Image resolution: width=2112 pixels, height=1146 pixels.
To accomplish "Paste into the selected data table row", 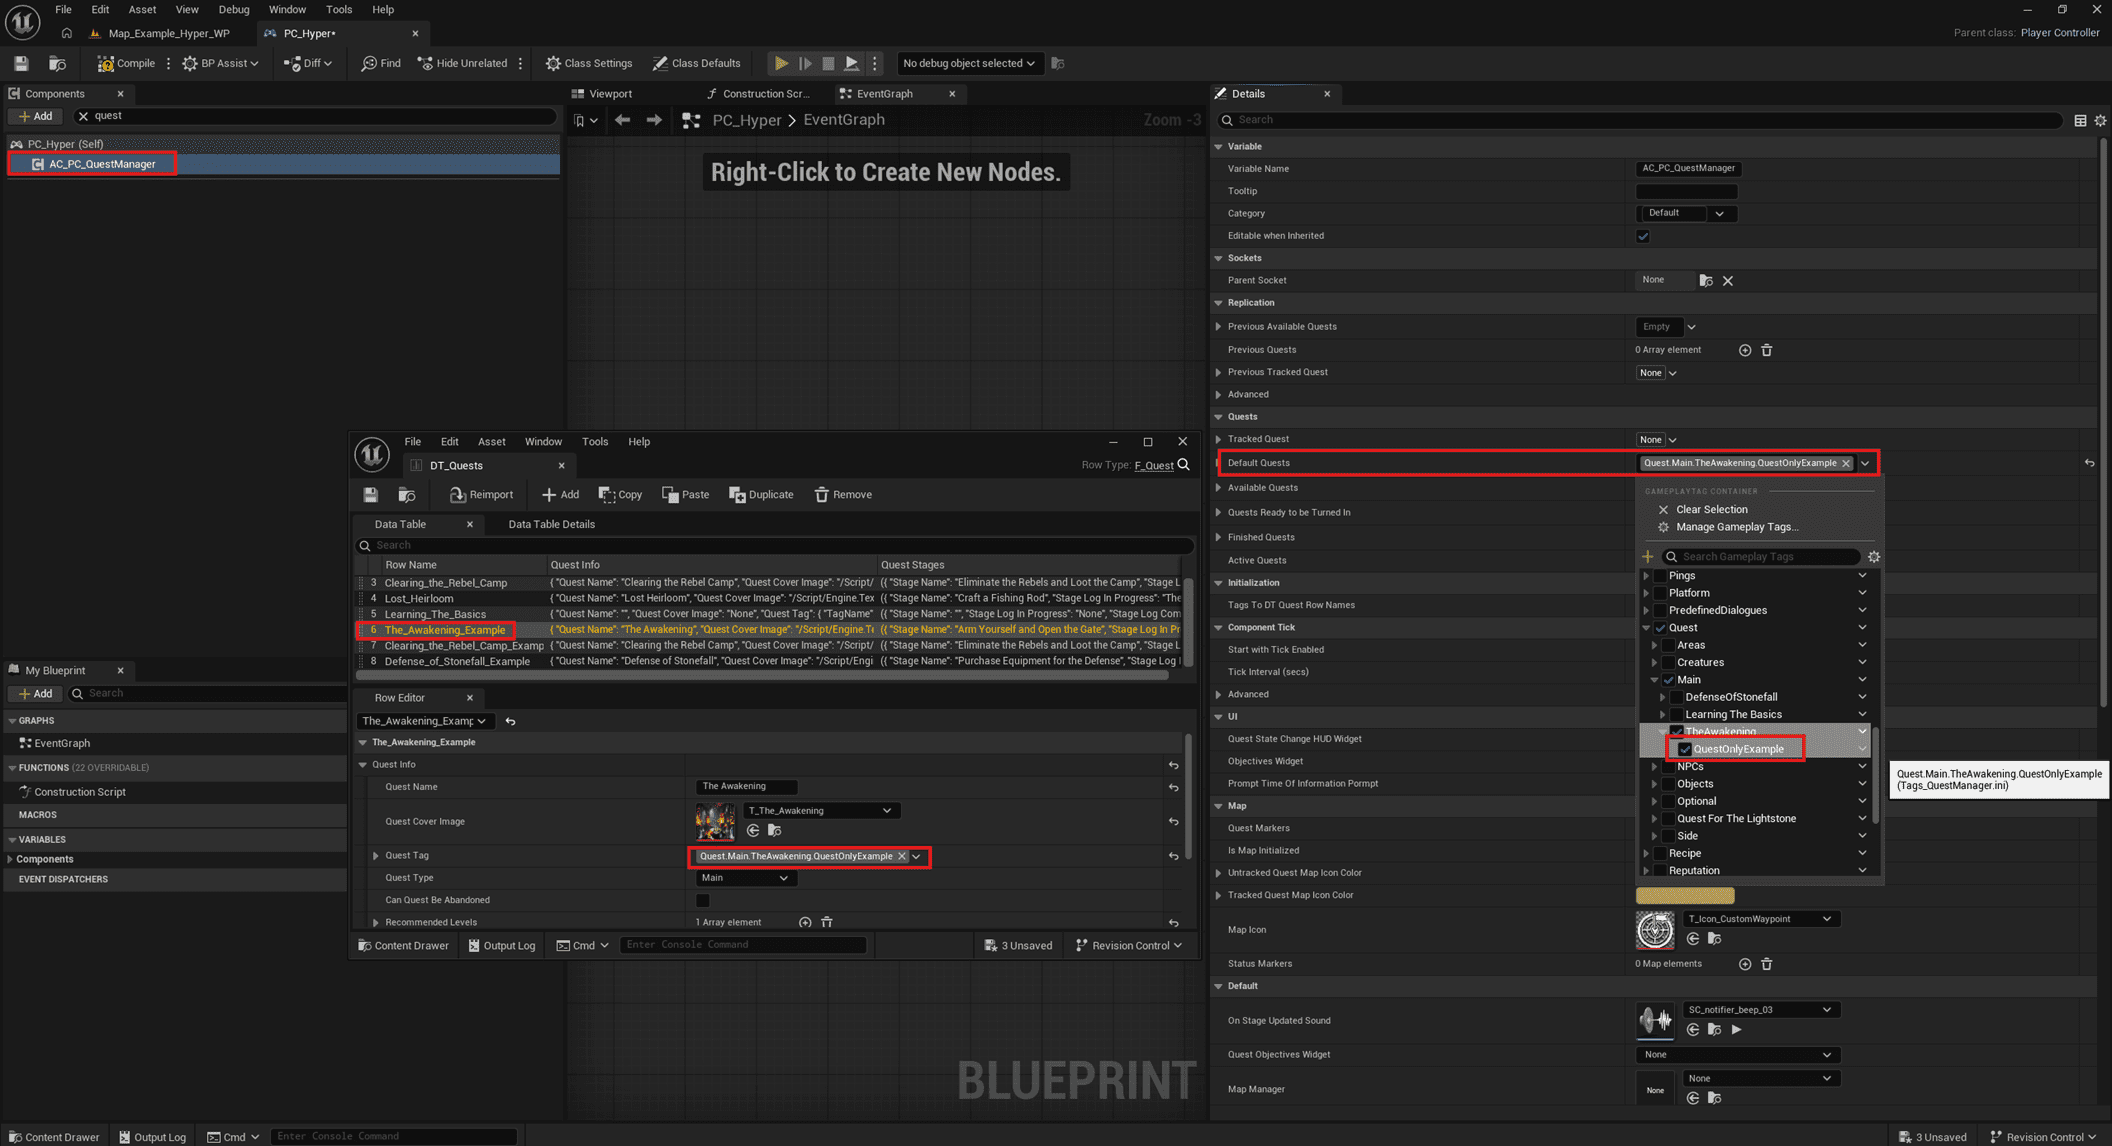I will 686,495.
